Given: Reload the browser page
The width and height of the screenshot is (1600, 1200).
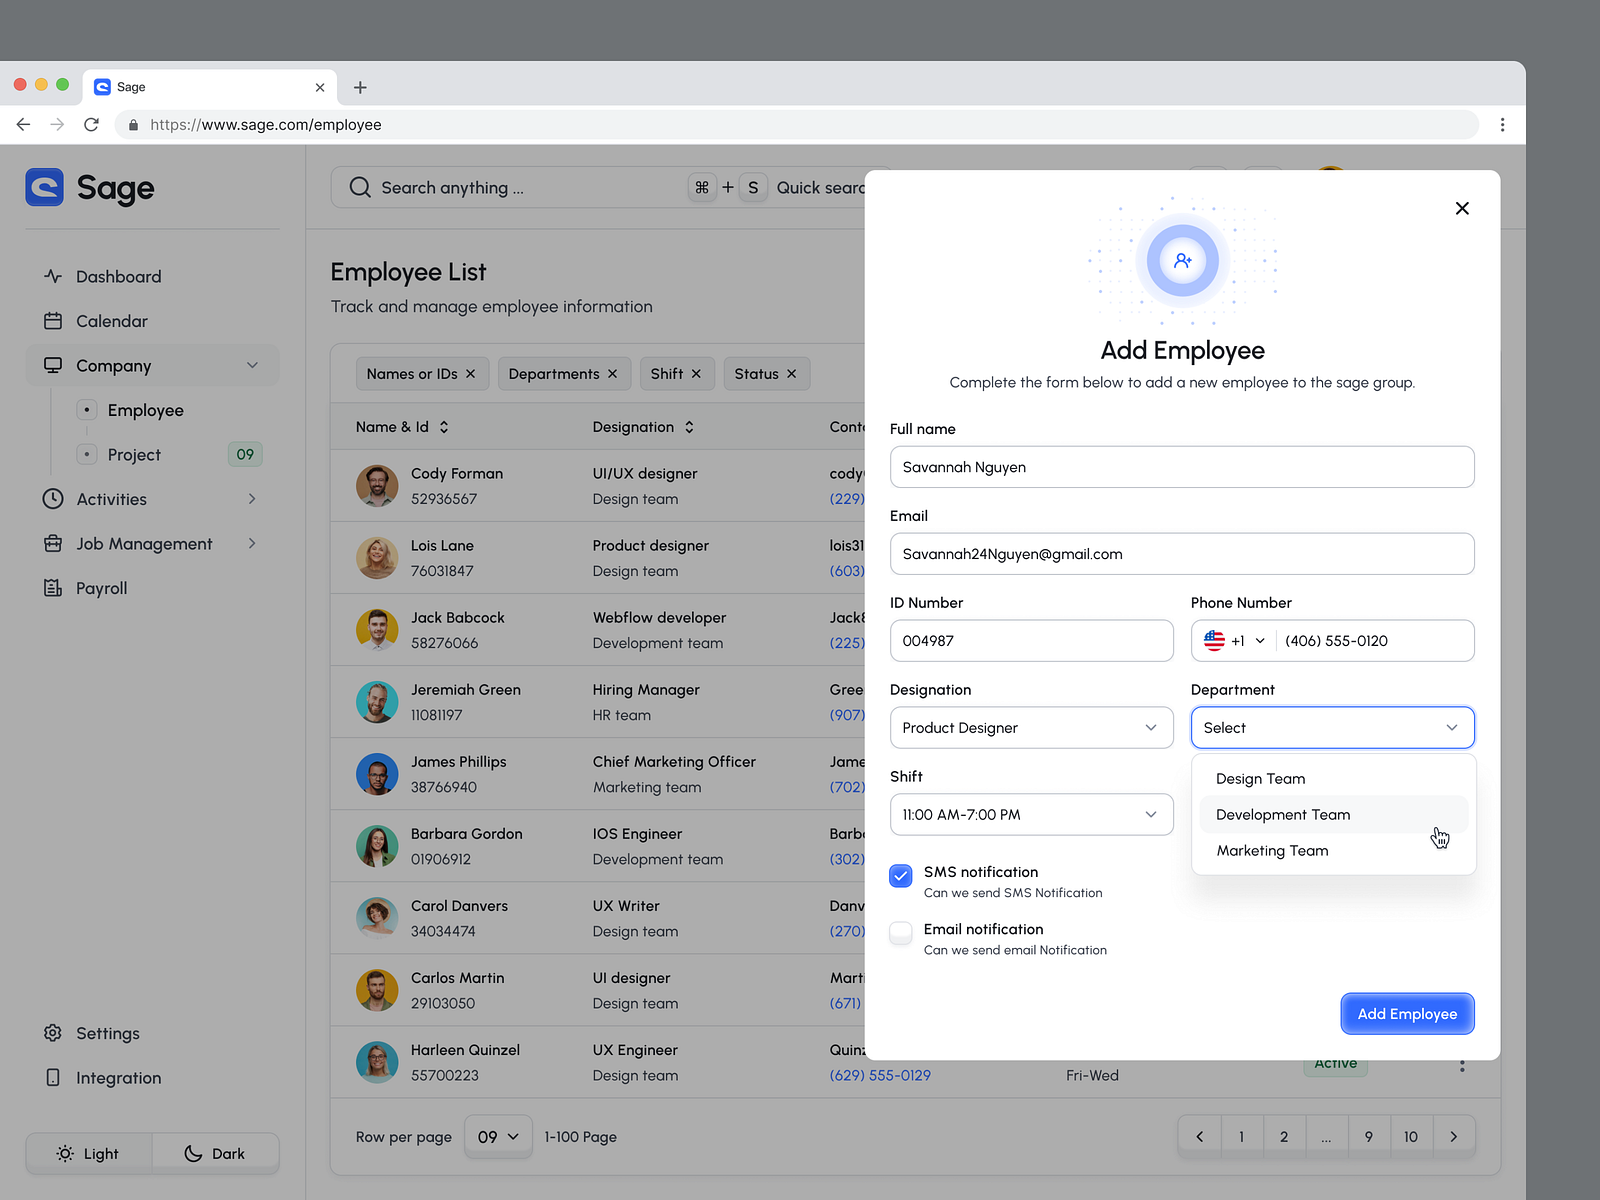Looking at the screenshot, I should 91,125.
